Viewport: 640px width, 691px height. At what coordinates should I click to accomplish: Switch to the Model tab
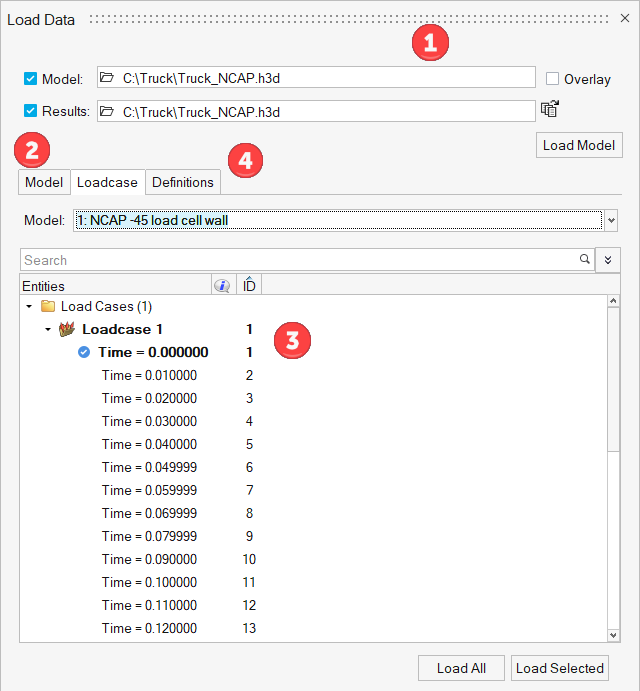click(x=44, y=182)
